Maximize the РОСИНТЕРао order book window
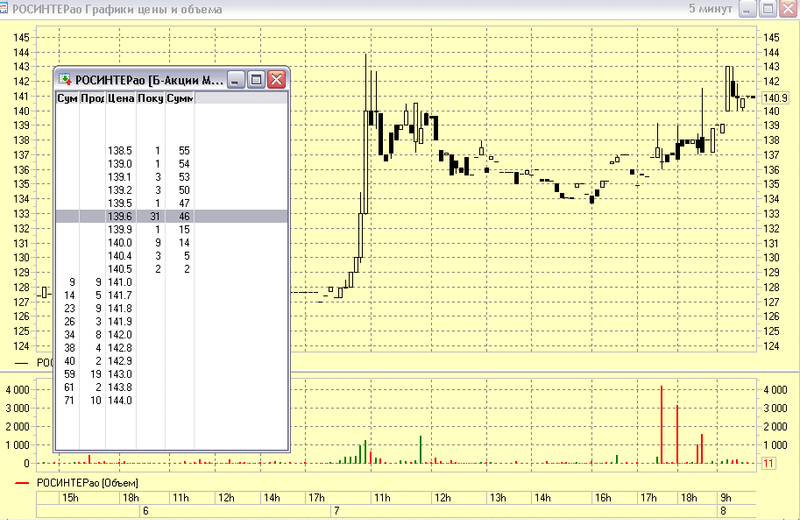Viewport: 800px width, 520px height. [256, 80]
